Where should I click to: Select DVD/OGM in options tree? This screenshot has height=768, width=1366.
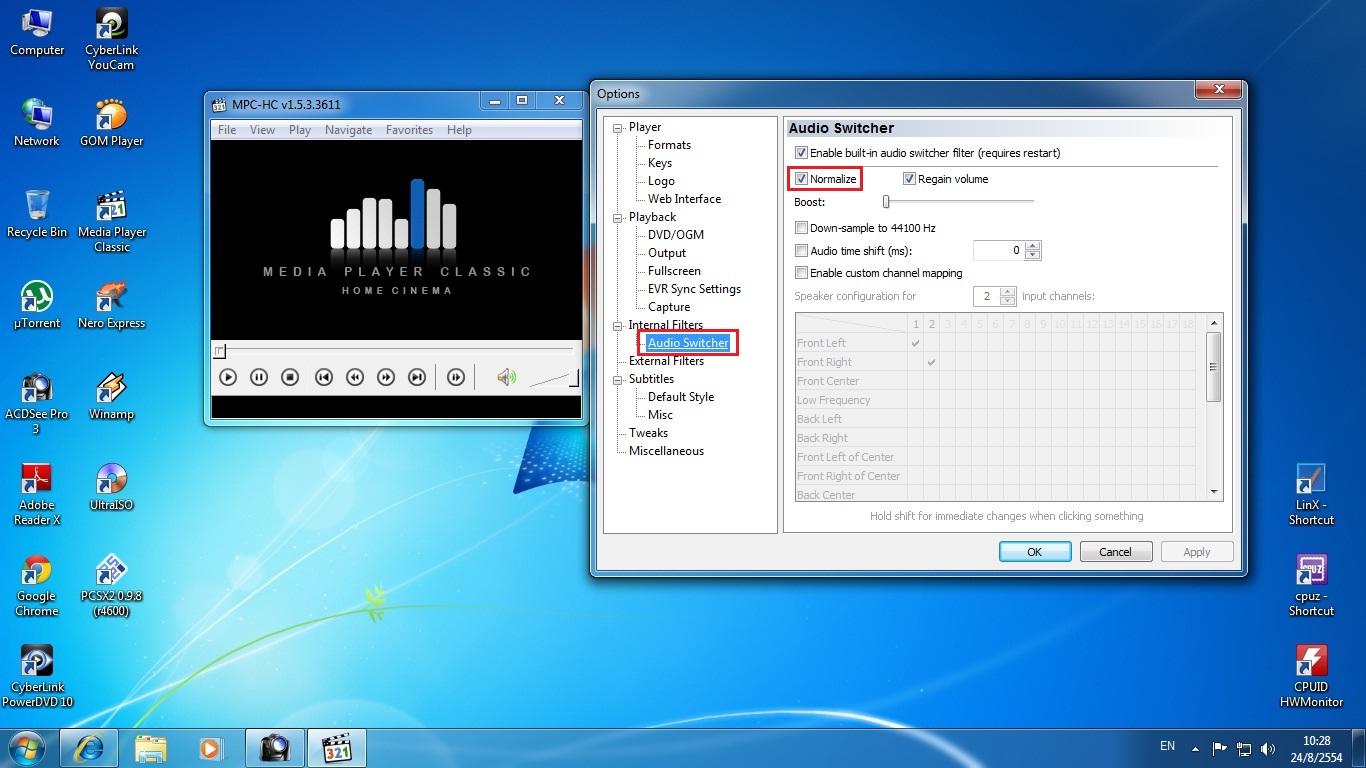(676, 235)
